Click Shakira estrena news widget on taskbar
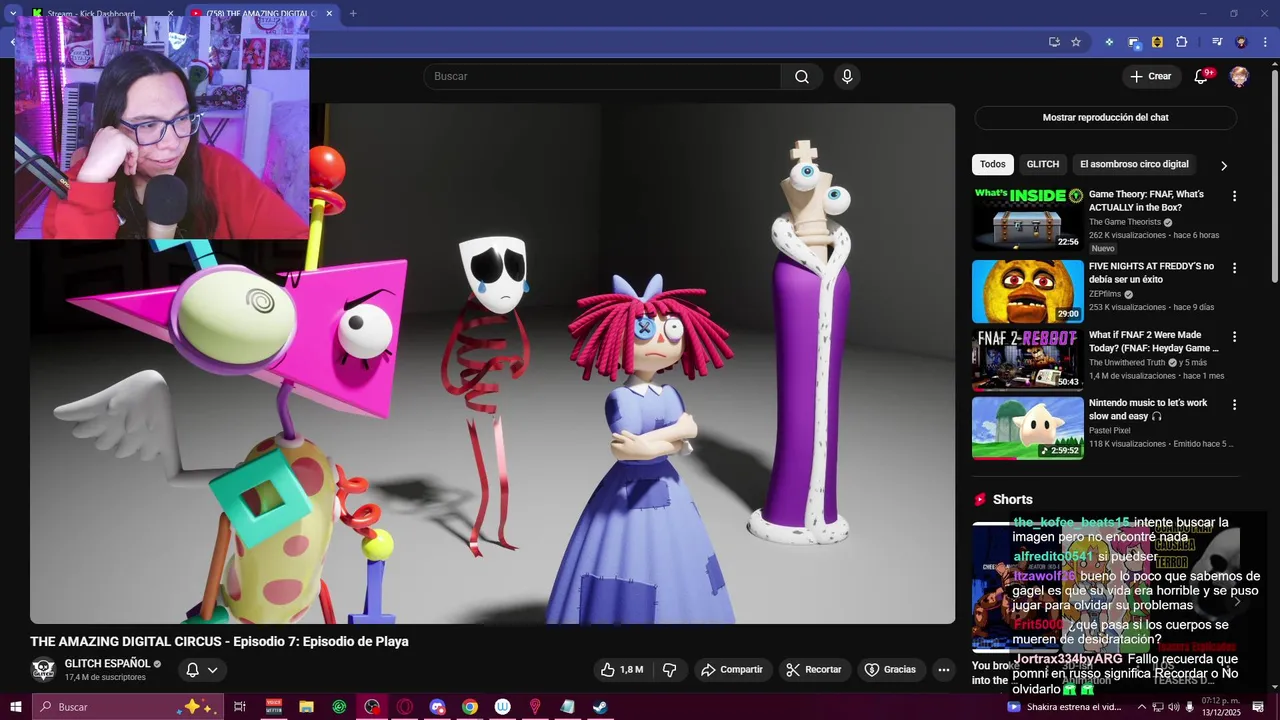The width and height of the screenshot is (1280, 720). (1065, 707)
